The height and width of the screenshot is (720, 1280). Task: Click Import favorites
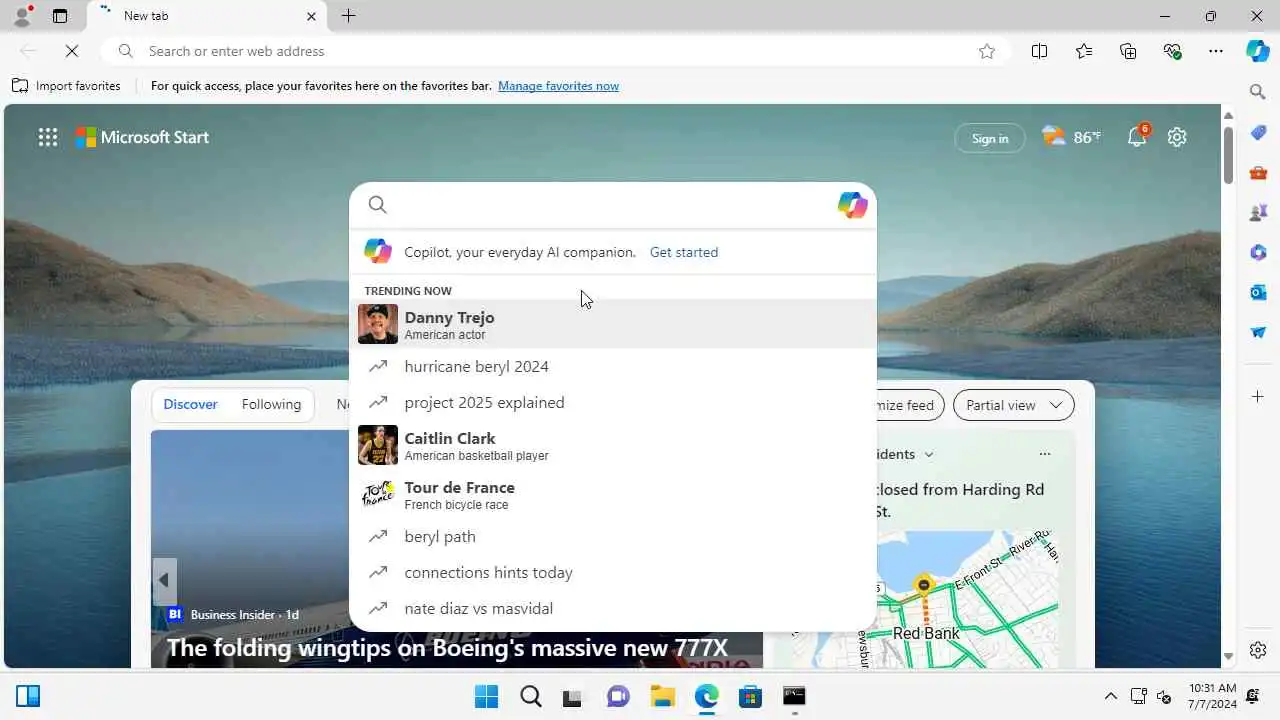pos(67,86)
